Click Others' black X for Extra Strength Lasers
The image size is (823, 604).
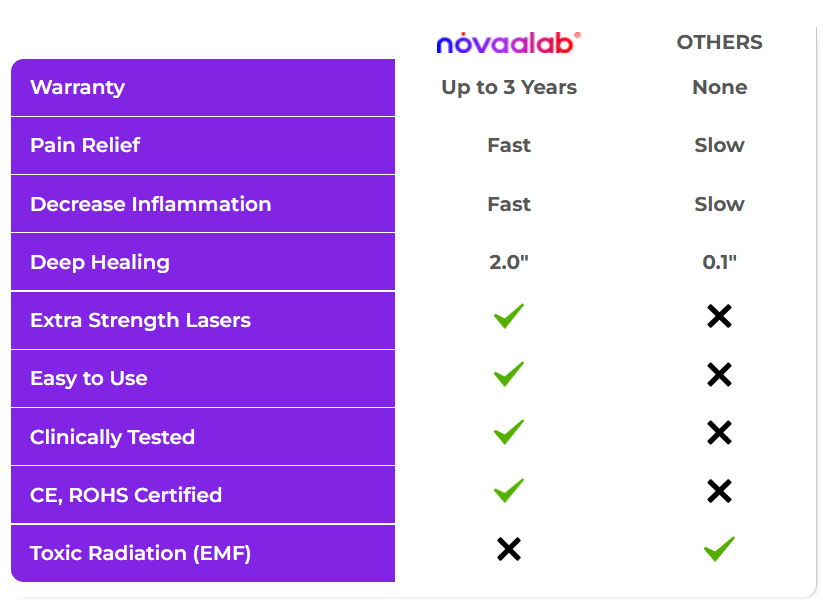click(719, 316)
